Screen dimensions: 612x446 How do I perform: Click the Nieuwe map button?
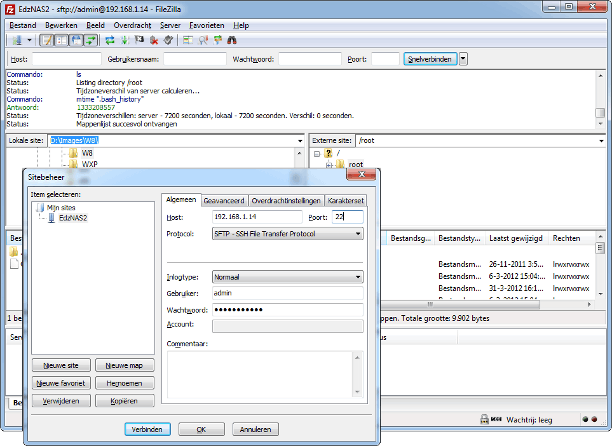point(125,366)
